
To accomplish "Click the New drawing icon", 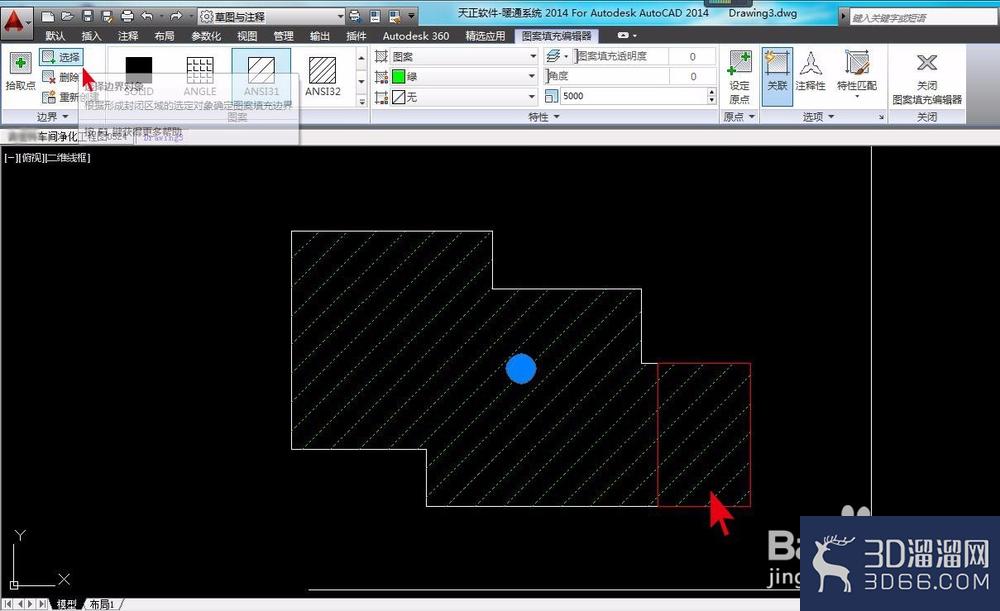I will click(47, 16).
